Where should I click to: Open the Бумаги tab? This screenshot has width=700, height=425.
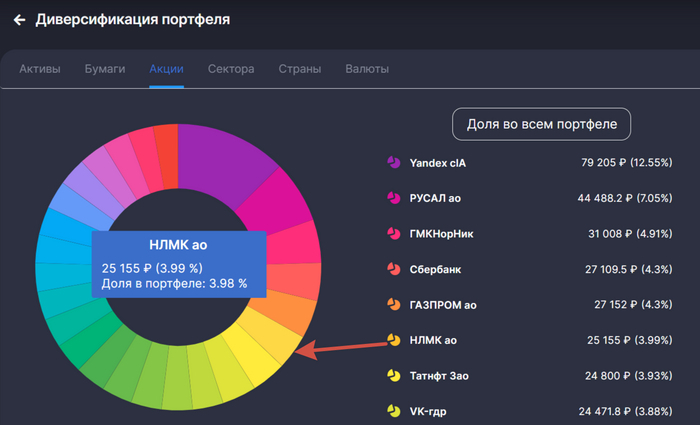point(105,69)
